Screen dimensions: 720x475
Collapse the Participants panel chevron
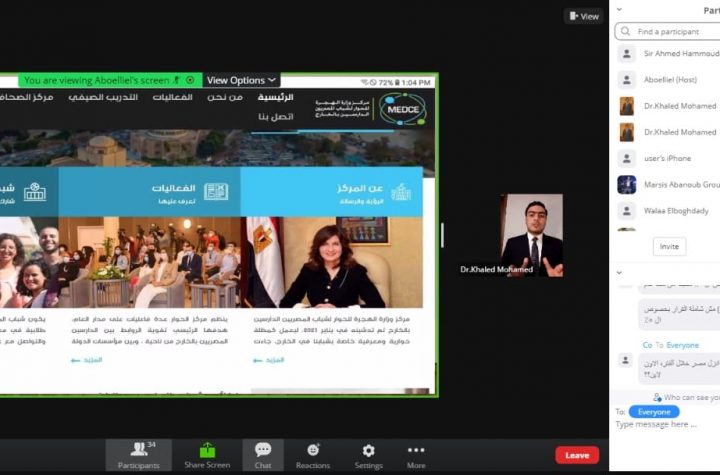click(620, 10)
